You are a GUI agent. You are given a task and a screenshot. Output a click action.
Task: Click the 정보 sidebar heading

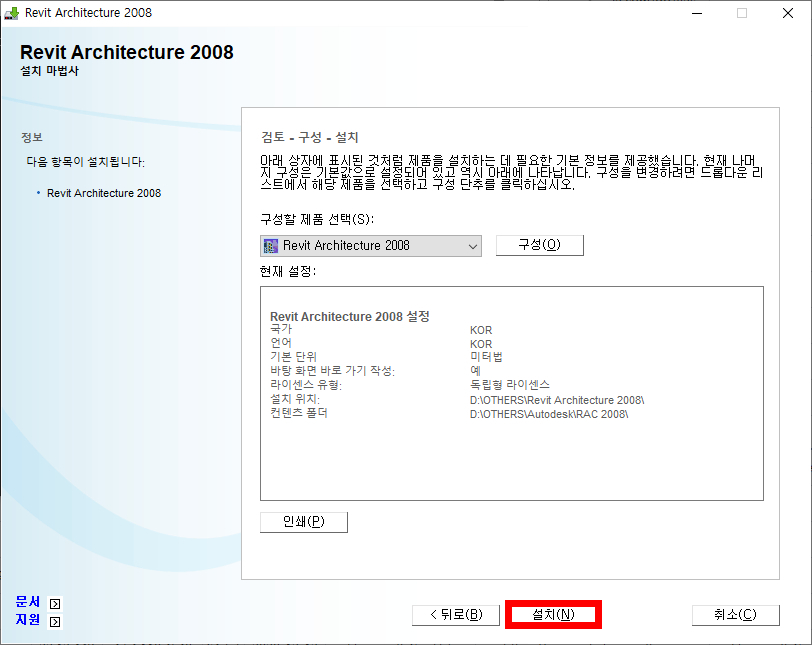pos(32,137)
